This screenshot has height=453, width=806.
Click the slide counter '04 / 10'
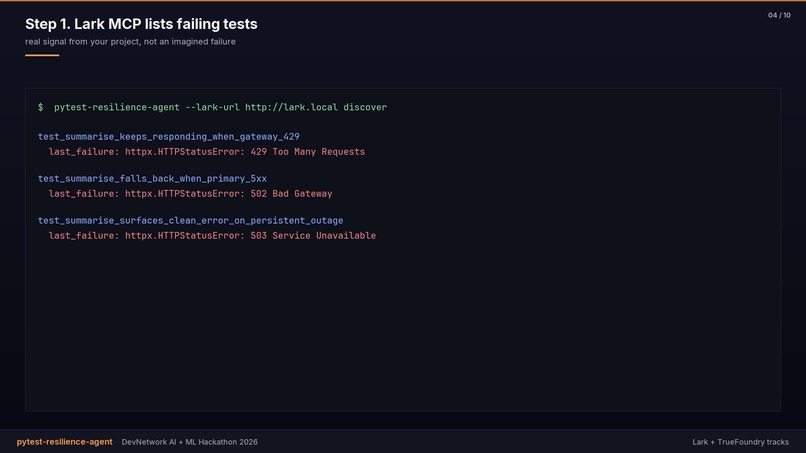click(779, 15)
